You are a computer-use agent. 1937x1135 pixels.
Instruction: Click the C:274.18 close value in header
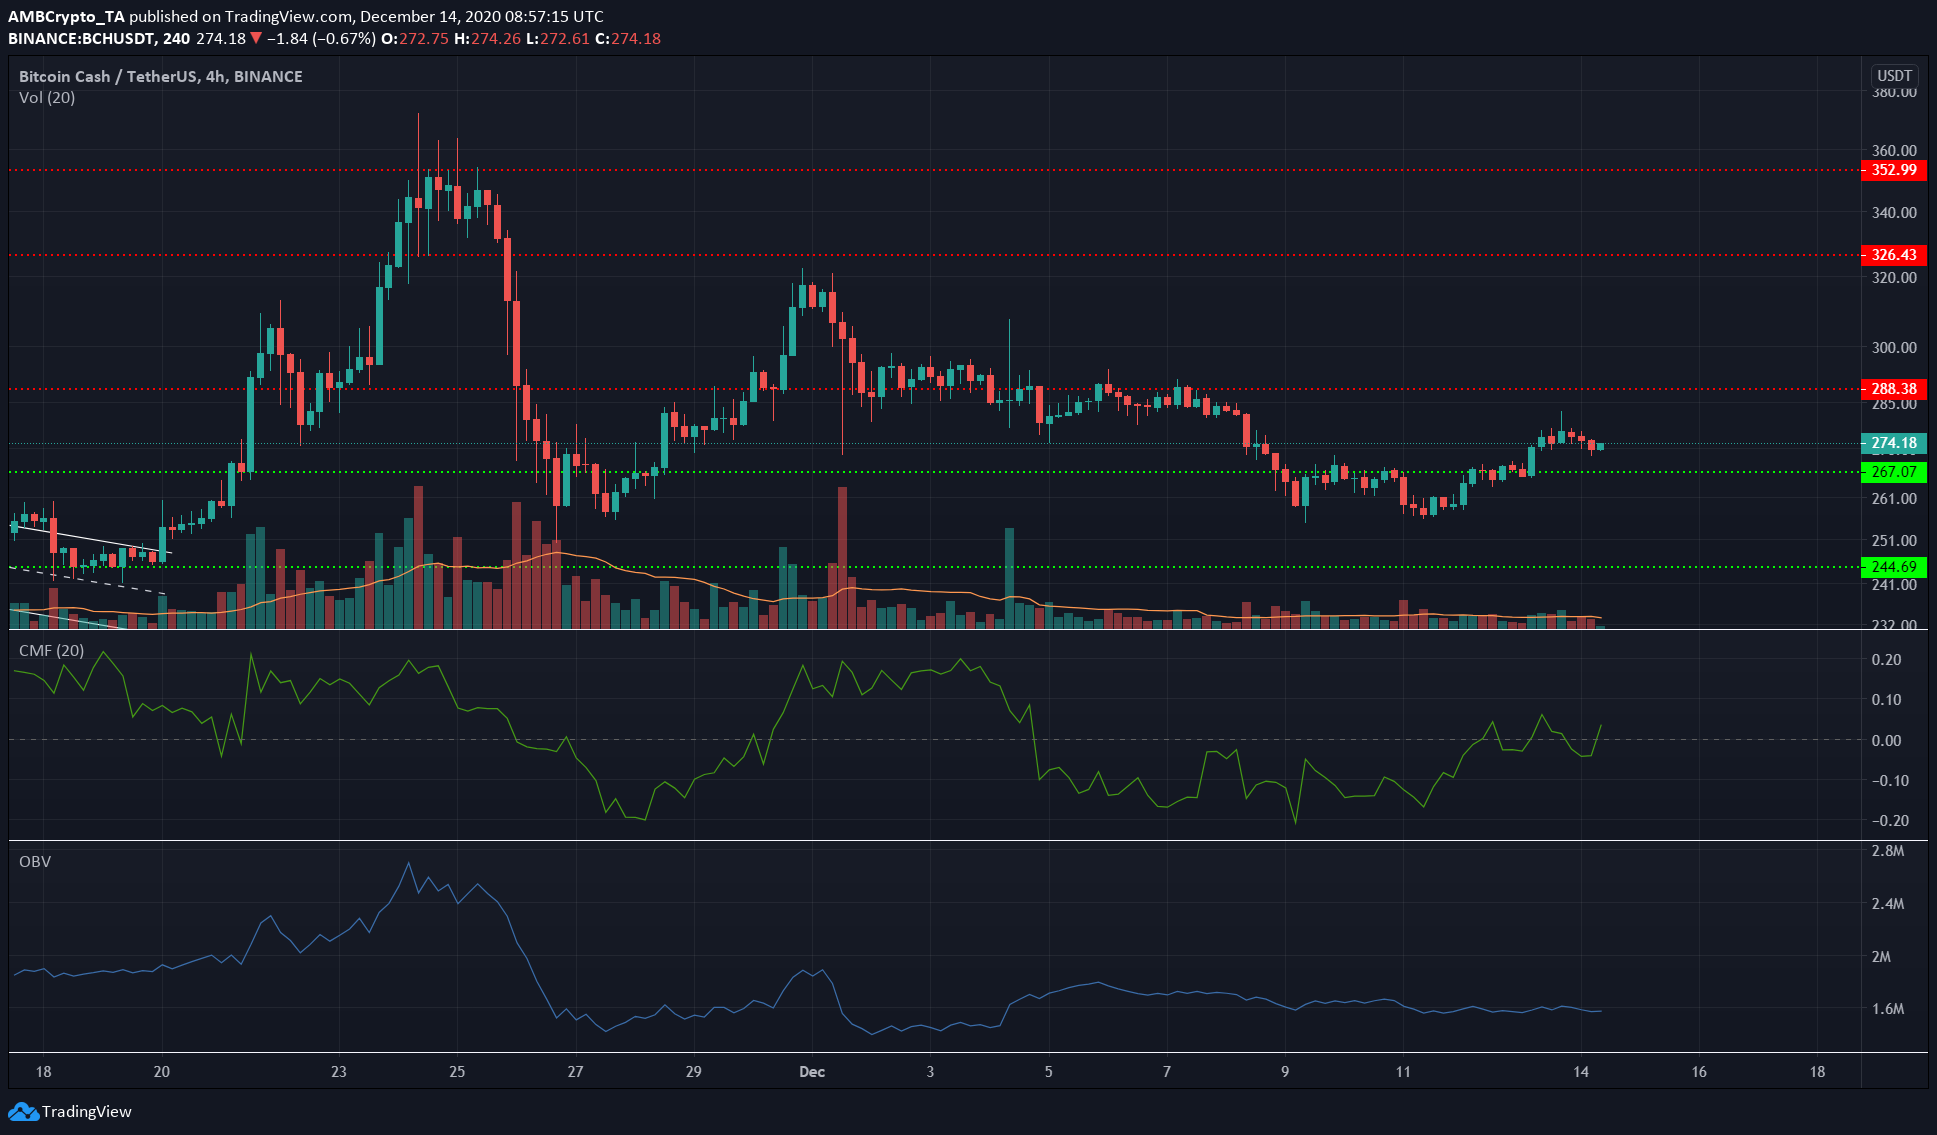point(627,39)
